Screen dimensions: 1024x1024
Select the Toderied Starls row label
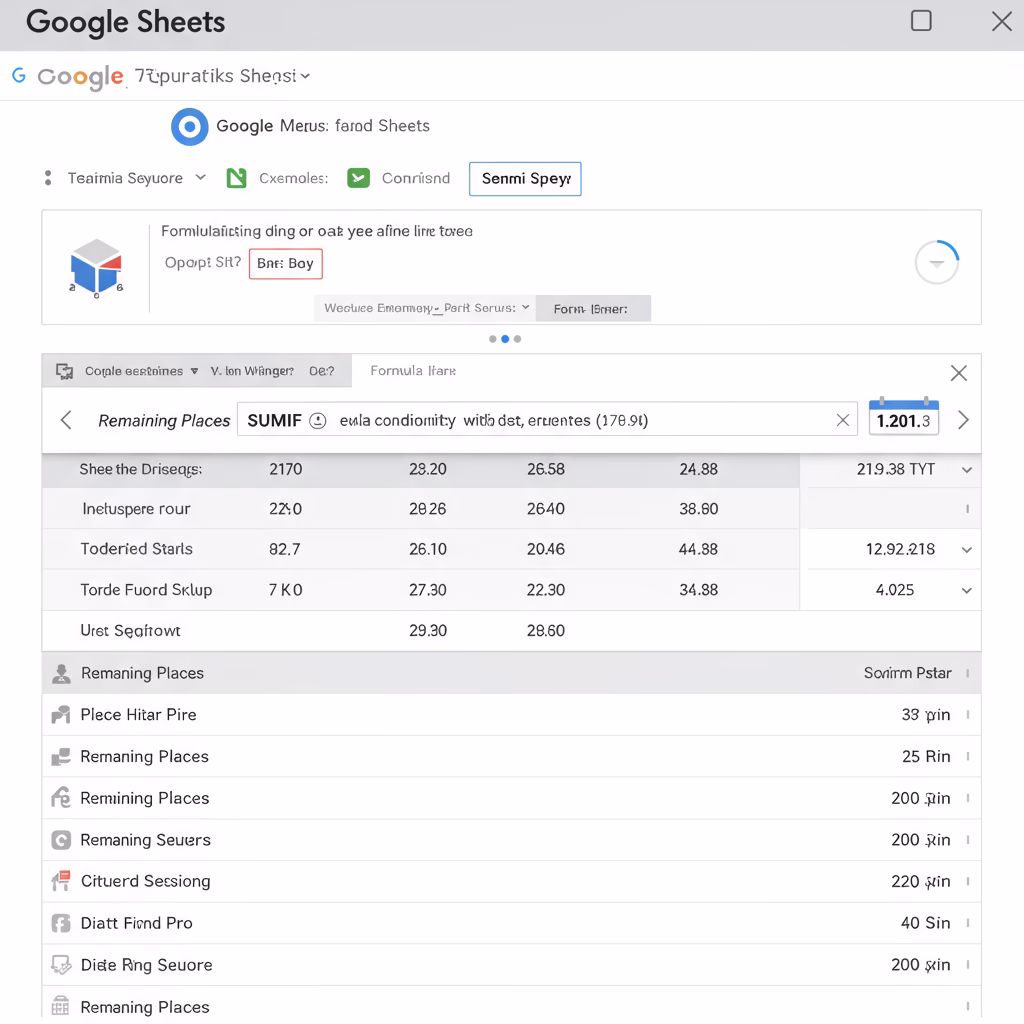(136, 549)
